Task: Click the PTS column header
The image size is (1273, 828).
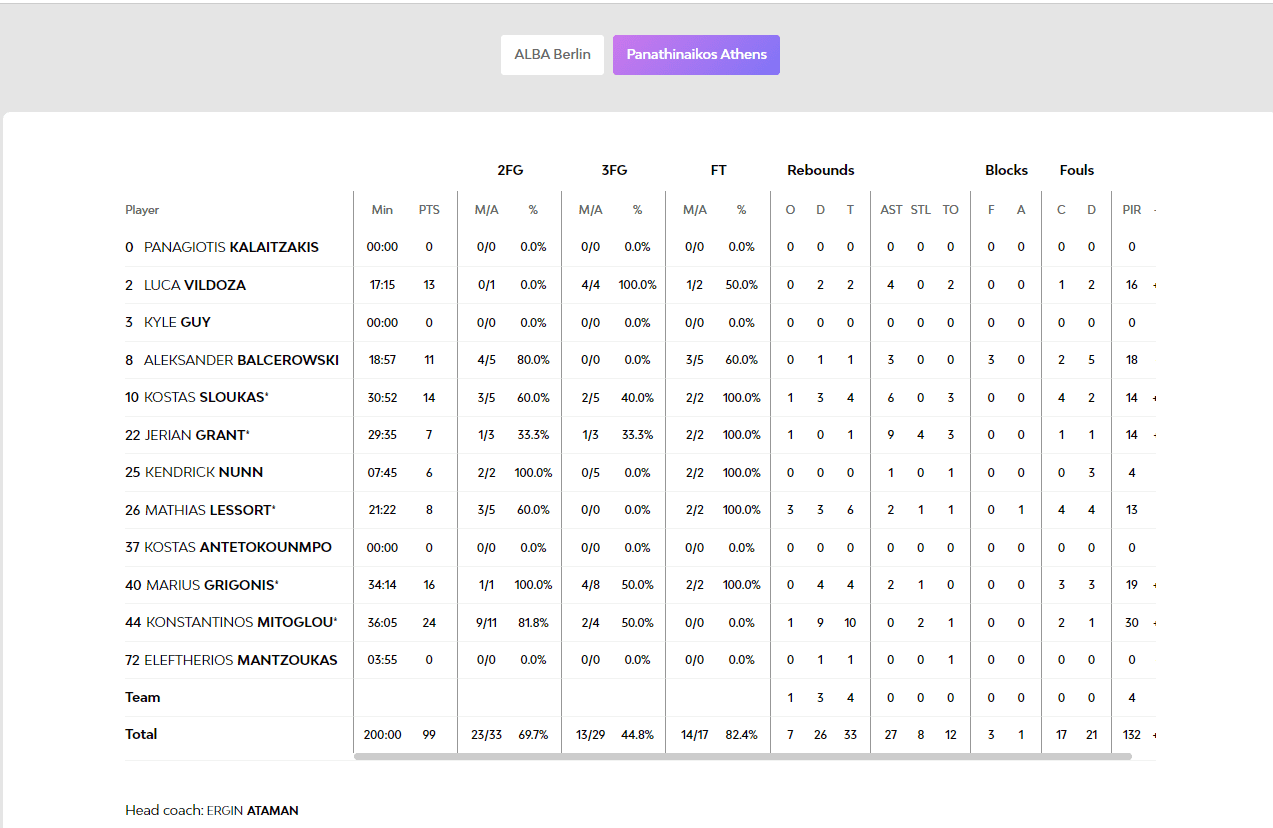Action: (429, 210)
